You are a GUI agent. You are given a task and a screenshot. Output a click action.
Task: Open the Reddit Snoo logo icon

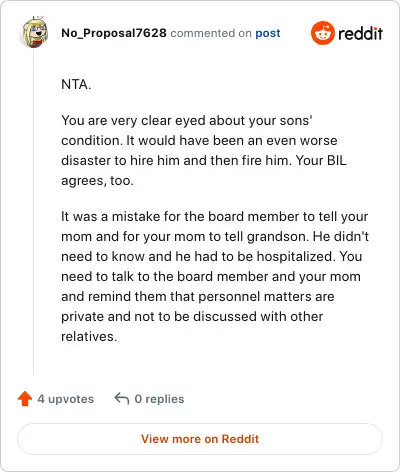[x=322, y=33]
